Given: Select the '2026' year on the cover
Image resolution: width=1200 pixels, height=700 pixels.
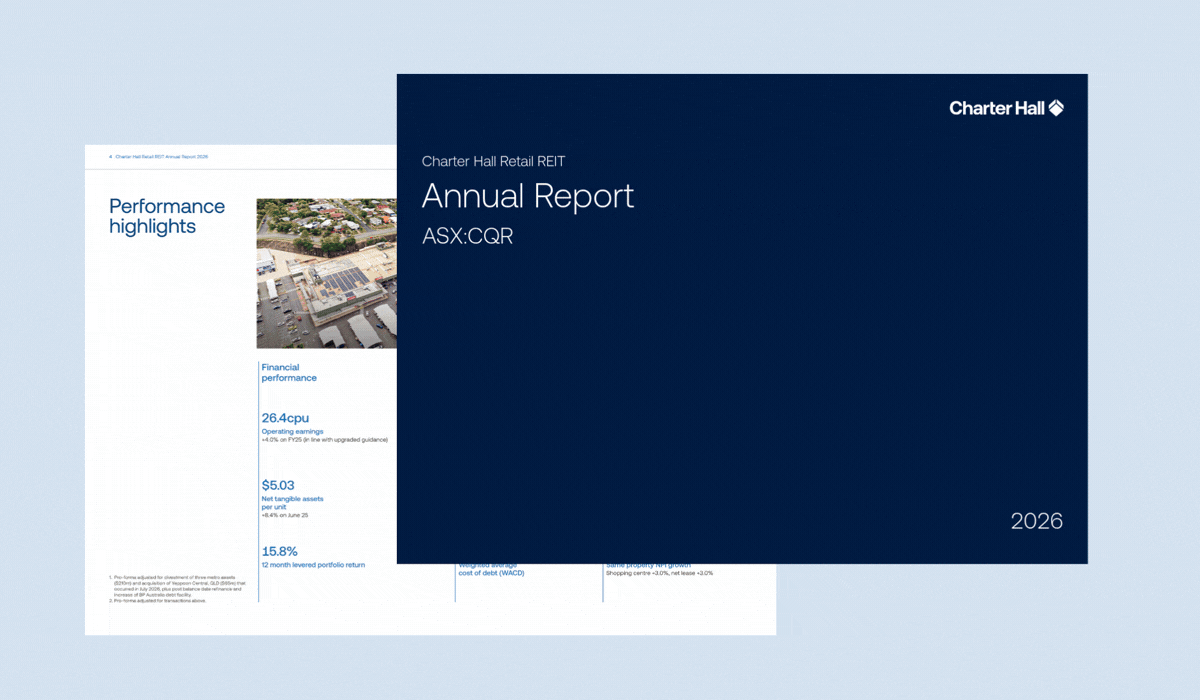Looking at the screenshot, I should [1037, 521].
